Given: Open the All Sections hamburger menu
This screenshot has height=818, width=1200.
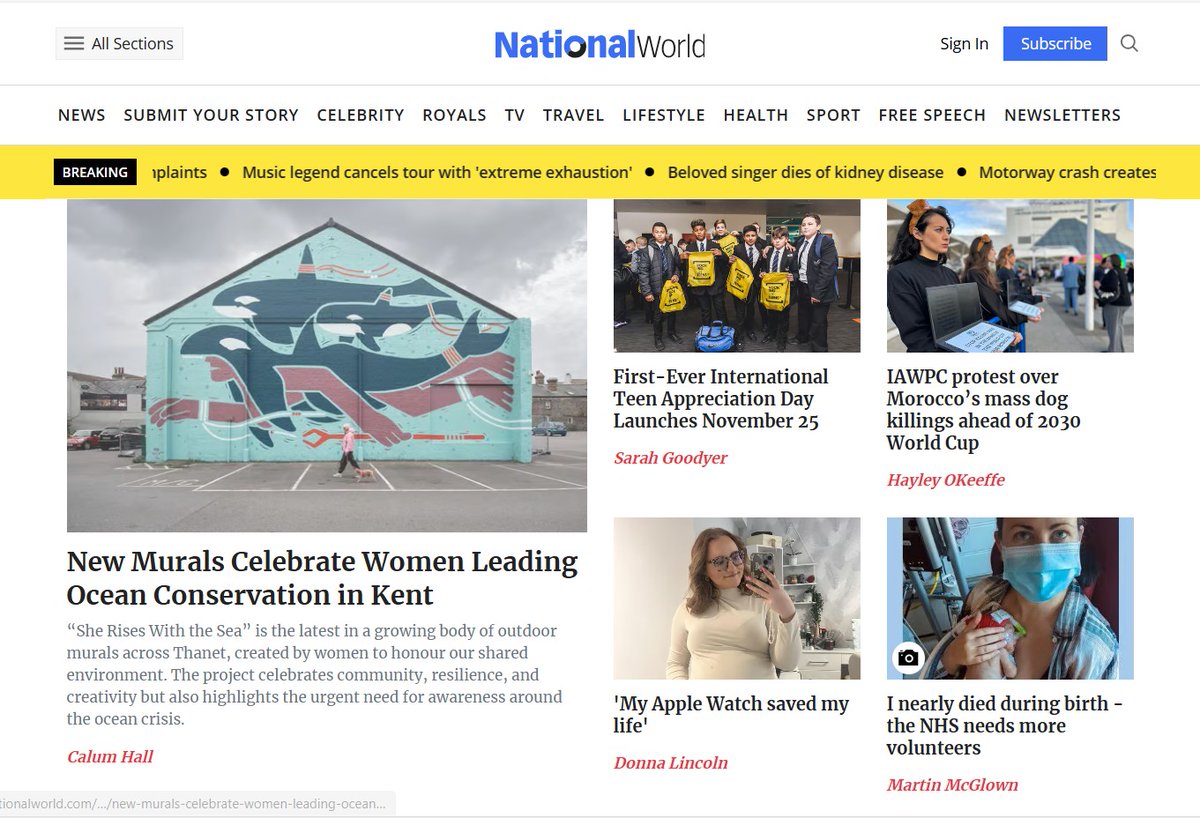Looking at the screenshot, I should pos(118,43).
